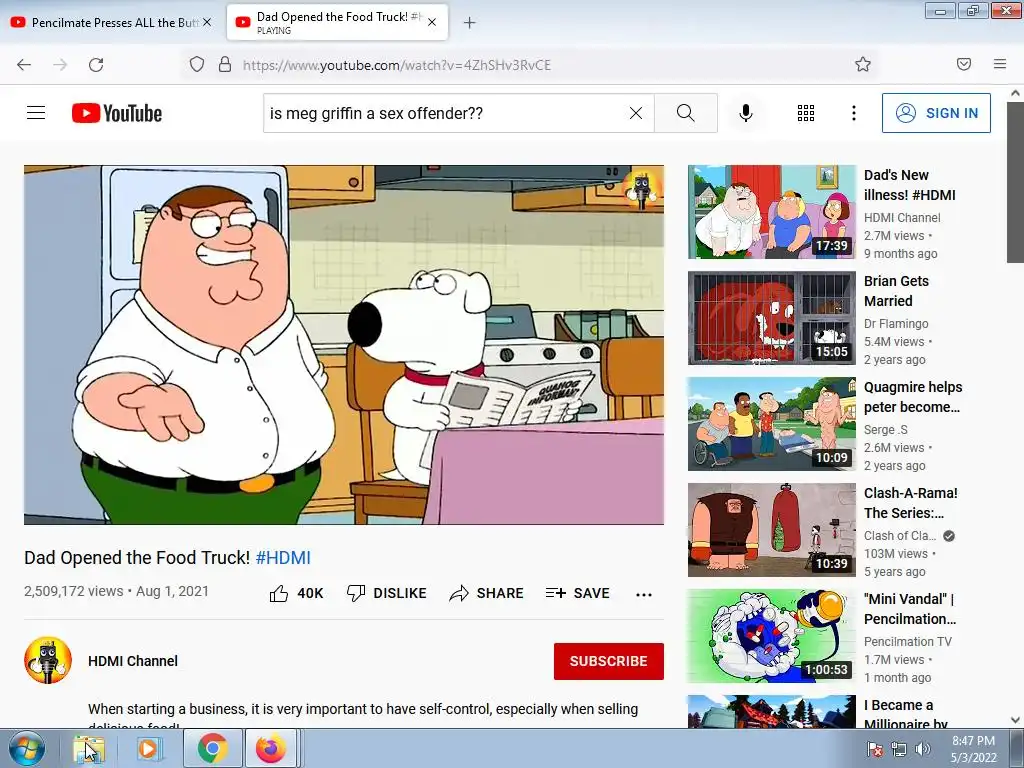Click the magnifier search button
The image size is (1024, 768).
point(686,113)
